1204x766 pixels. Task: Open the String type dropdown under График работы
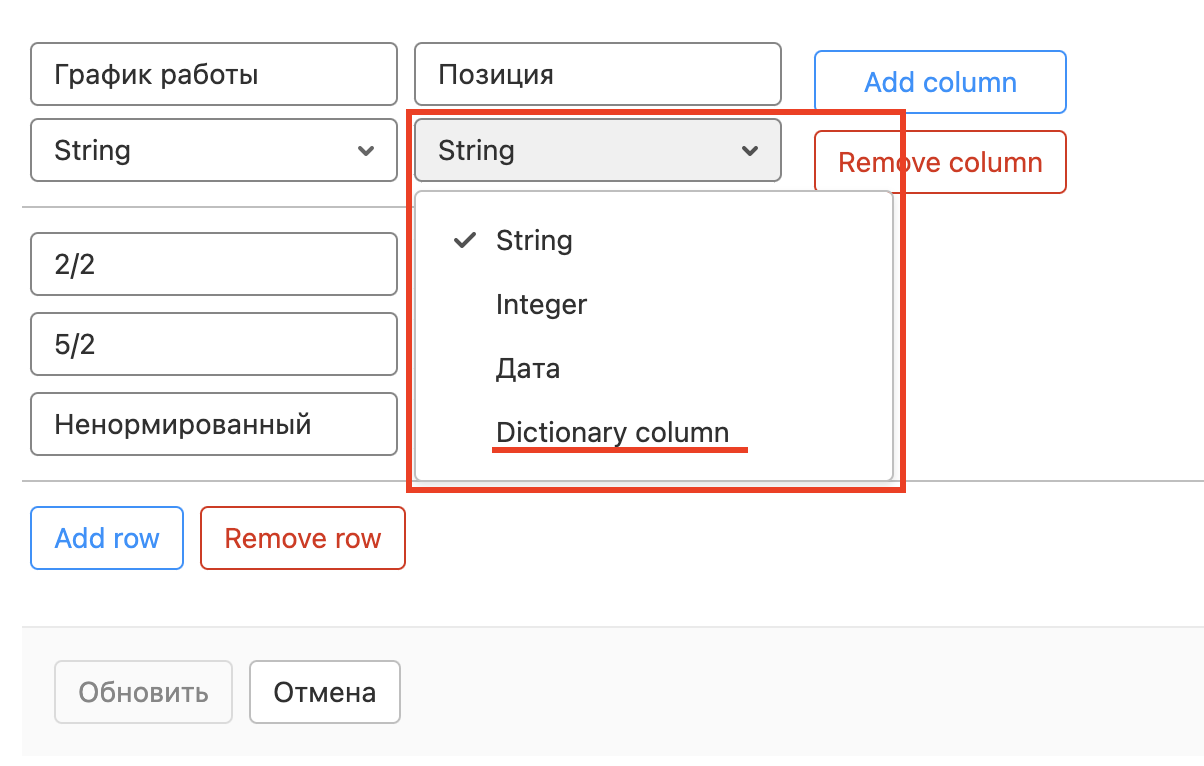tap(214, 151)
